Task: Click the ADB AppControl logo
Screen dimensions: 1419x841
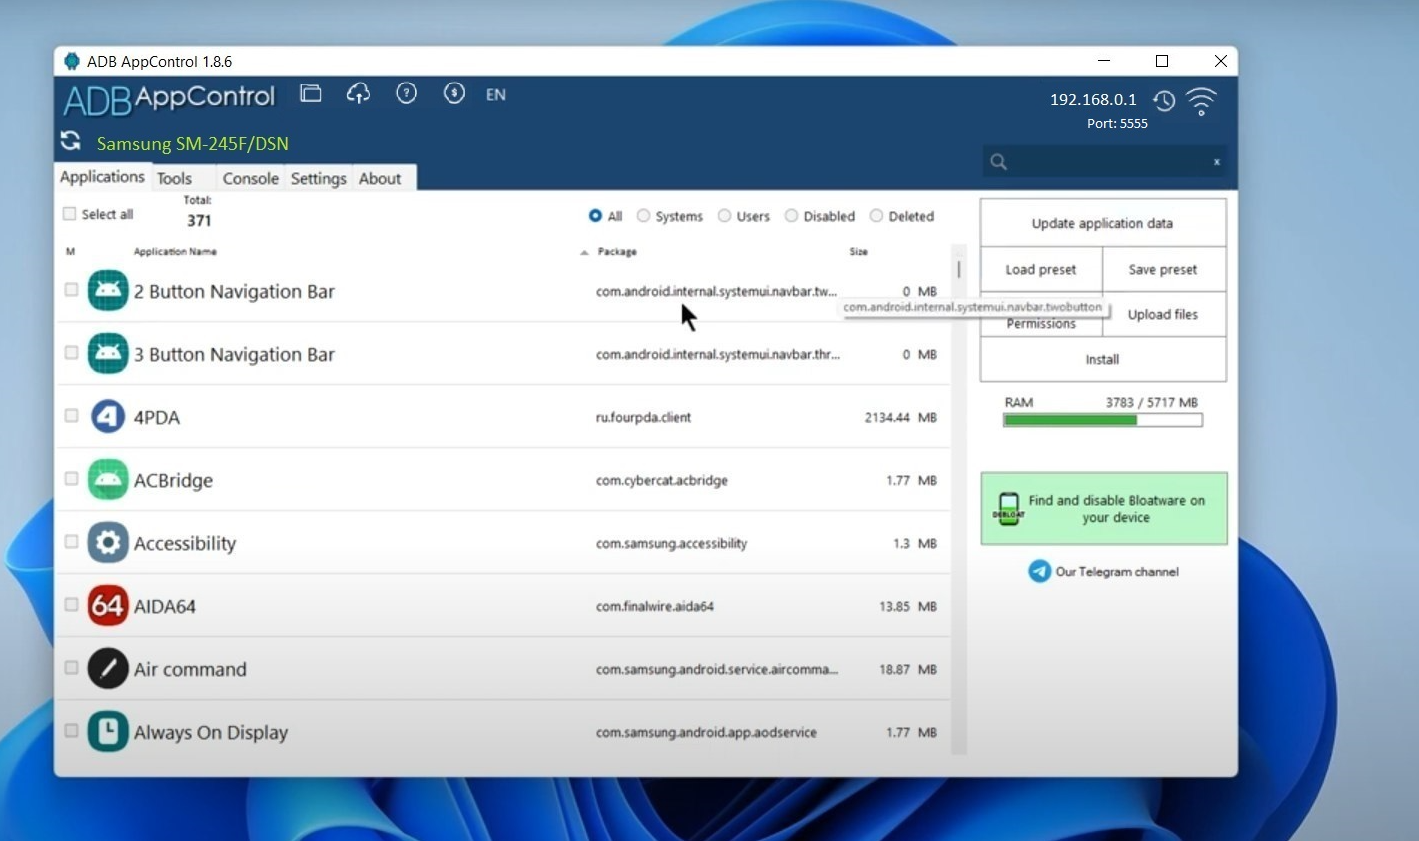Action: pos(169,99)
